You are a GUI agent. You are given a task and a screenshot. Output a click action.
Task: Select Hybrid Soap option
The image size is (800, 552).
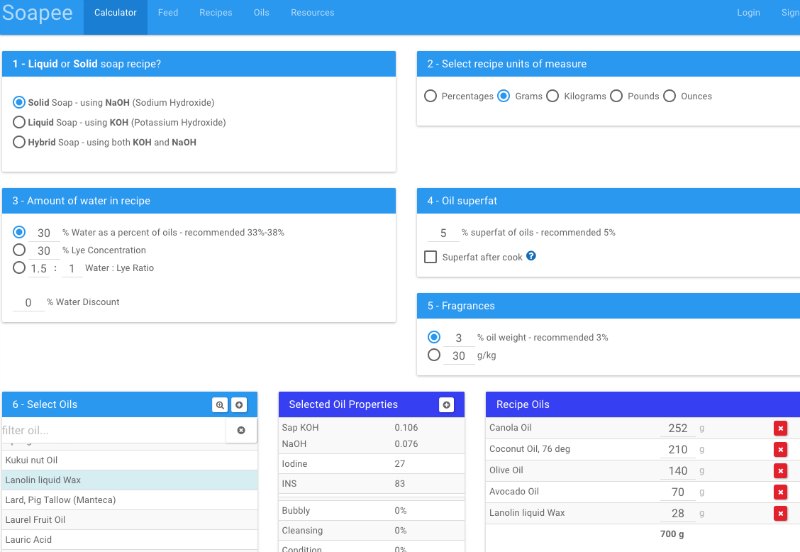[19, 142]
